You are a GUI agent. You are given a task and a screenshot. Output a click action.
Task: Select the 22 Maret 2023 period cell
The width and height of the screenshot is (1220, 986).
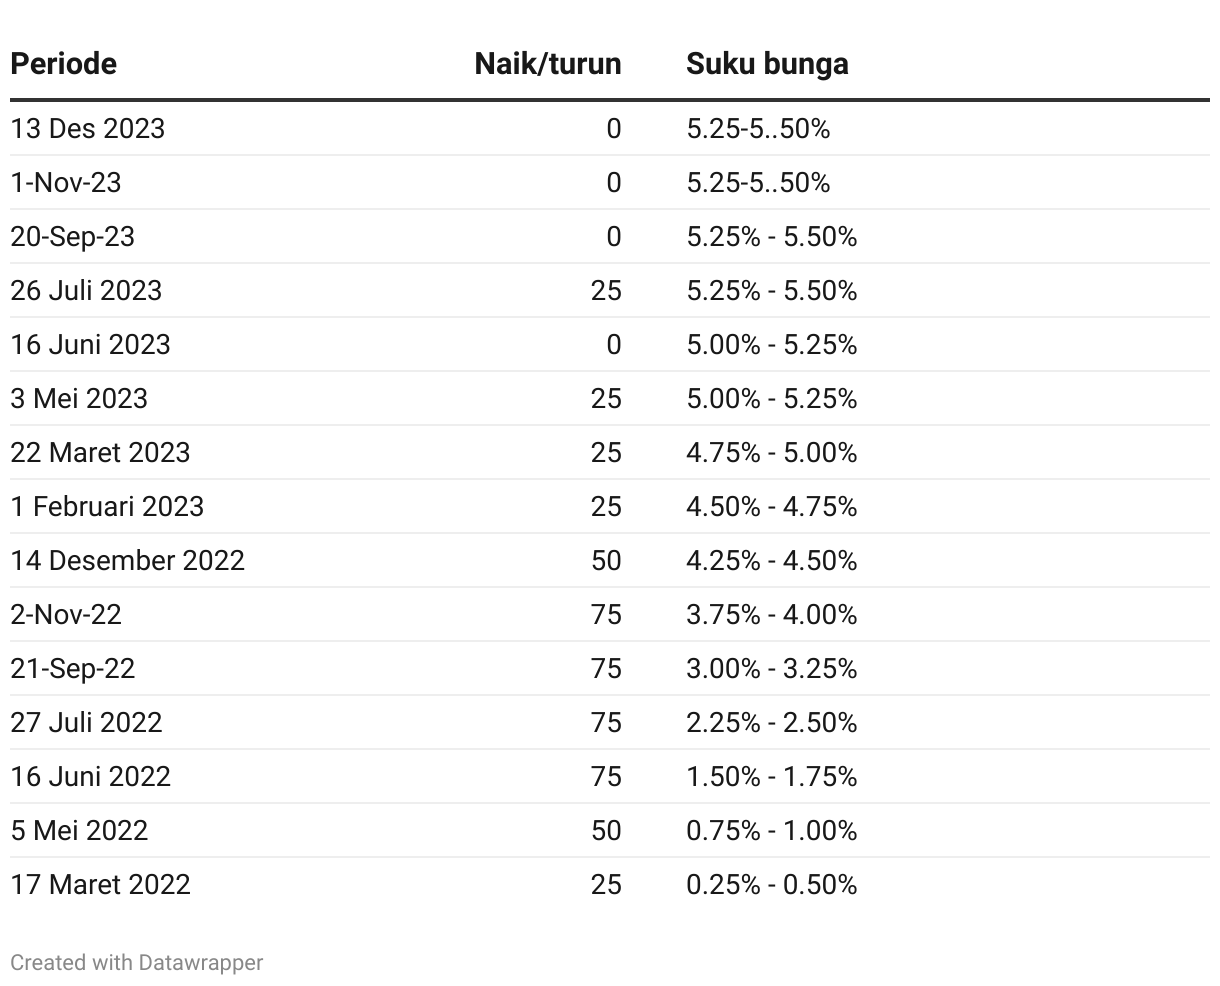pyautogui.click(x=100, y=453)
